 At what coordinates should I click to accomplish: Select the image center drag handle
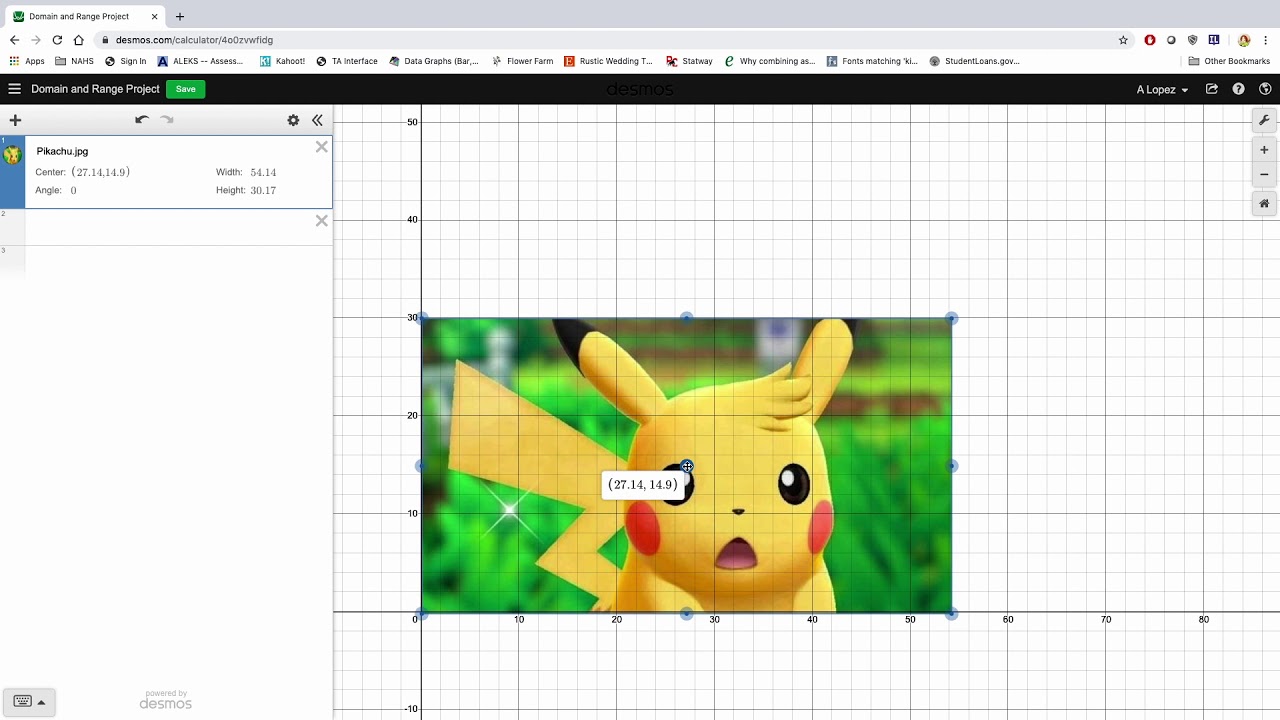coord(687,467)
